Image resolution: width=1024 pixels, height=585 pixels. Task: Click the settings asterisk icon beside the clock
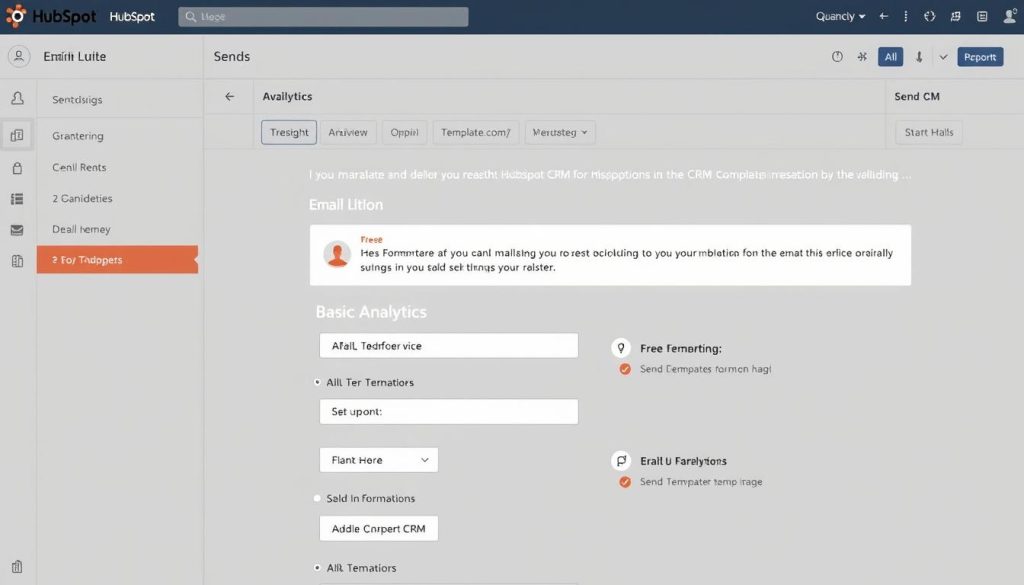(862, 57)
